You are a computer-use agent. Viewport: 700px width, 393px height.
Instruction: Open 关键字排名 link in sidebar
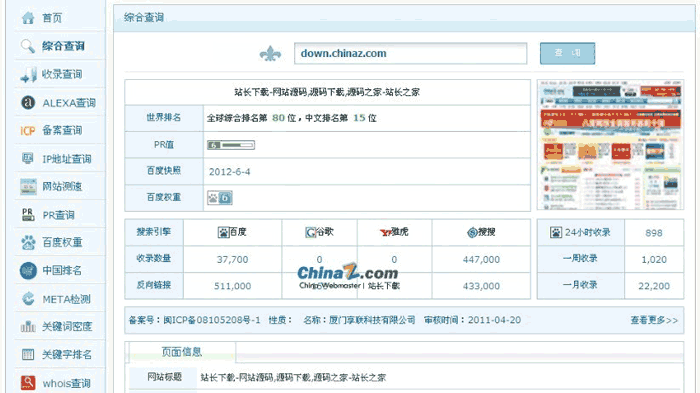tap(67, 355)
